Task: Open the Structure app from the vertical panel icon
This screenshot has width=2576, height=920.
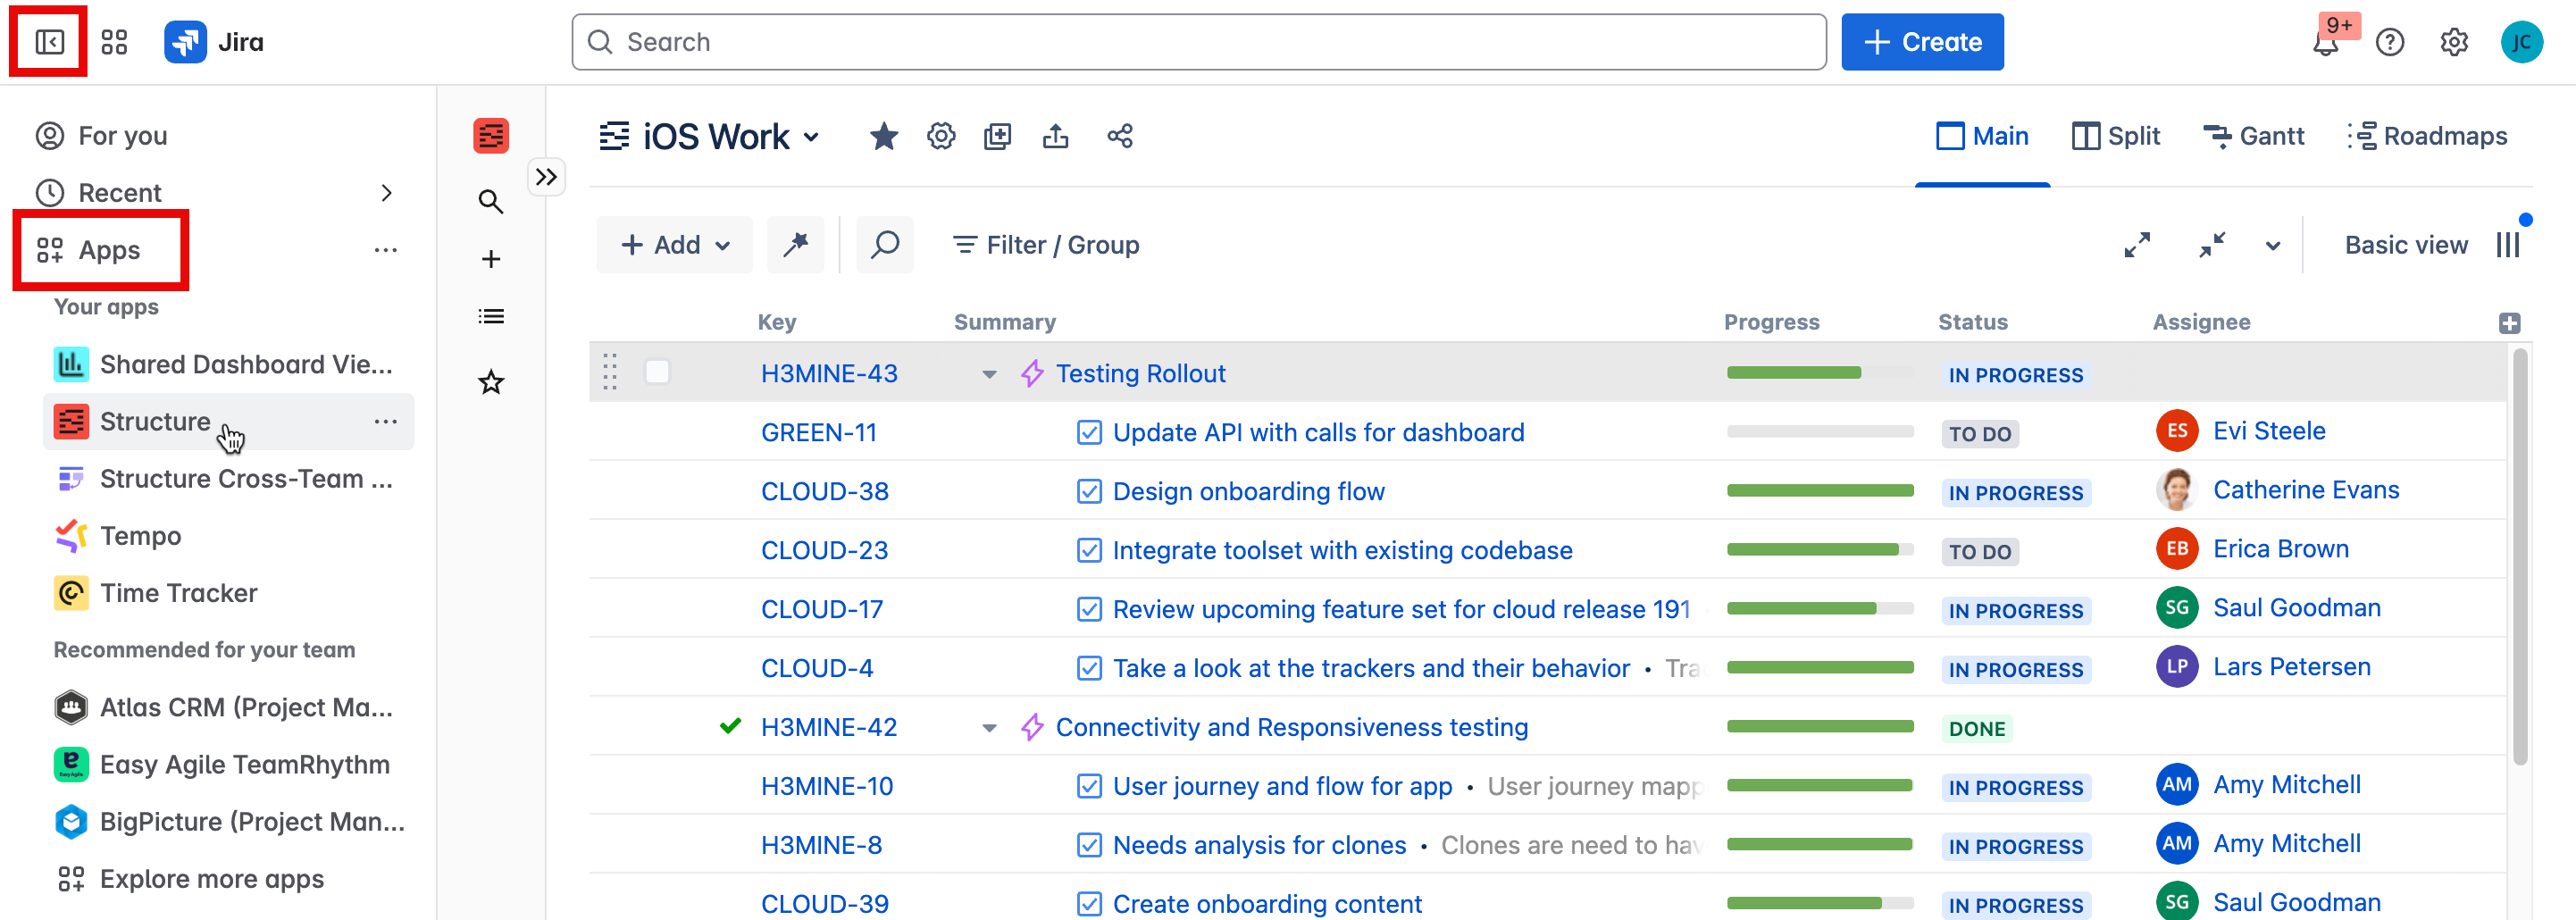Action: point(491,135)
